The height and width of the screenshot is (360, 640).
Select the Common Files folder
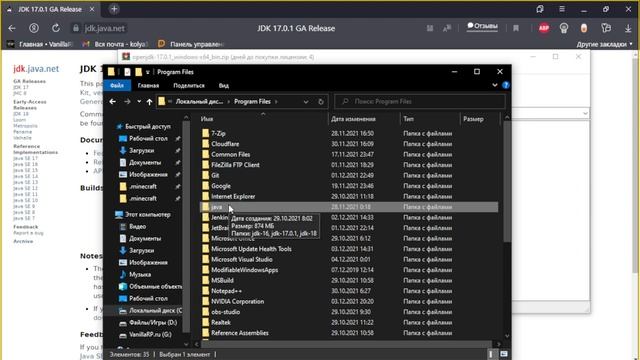tap(231, 155)
